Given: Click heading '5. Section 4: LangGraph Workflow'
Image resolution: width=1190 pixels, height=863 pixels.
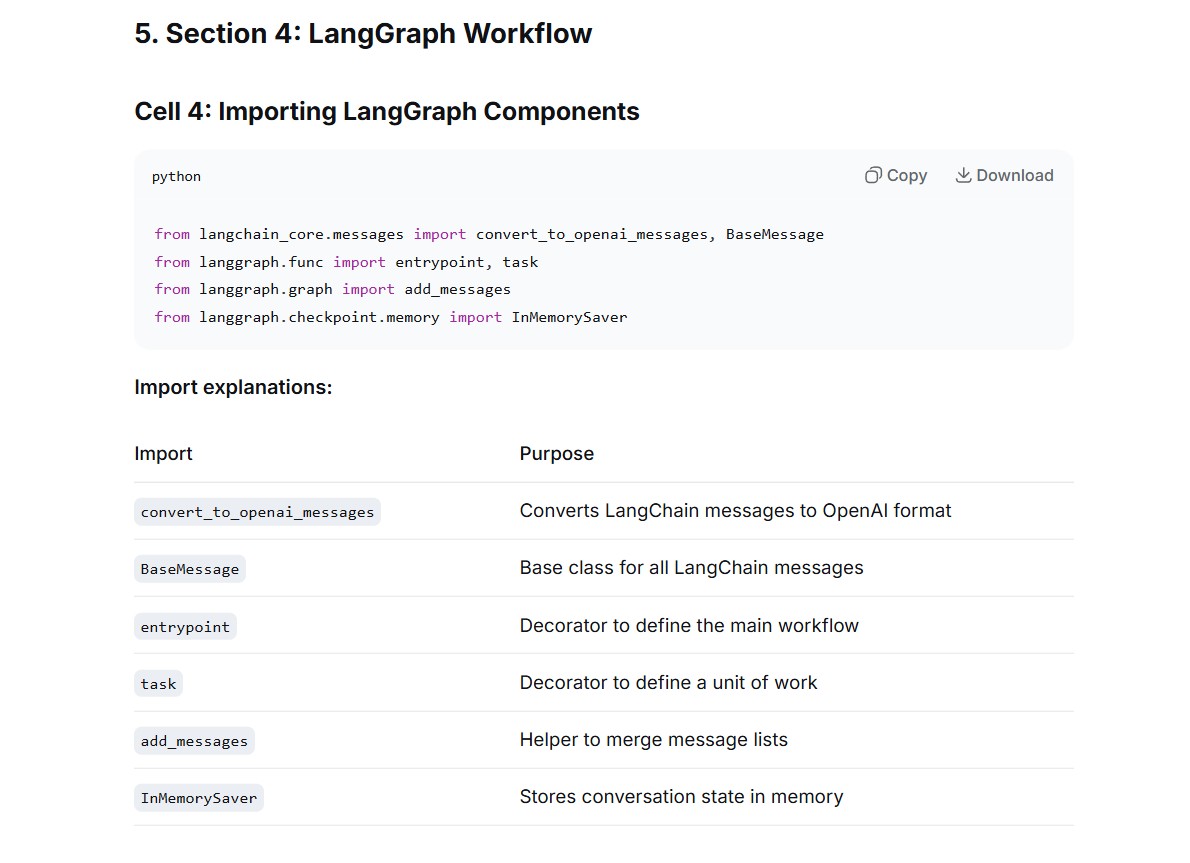Looking at the screenshot, I should pyautogui.click(x=363, y=33).
